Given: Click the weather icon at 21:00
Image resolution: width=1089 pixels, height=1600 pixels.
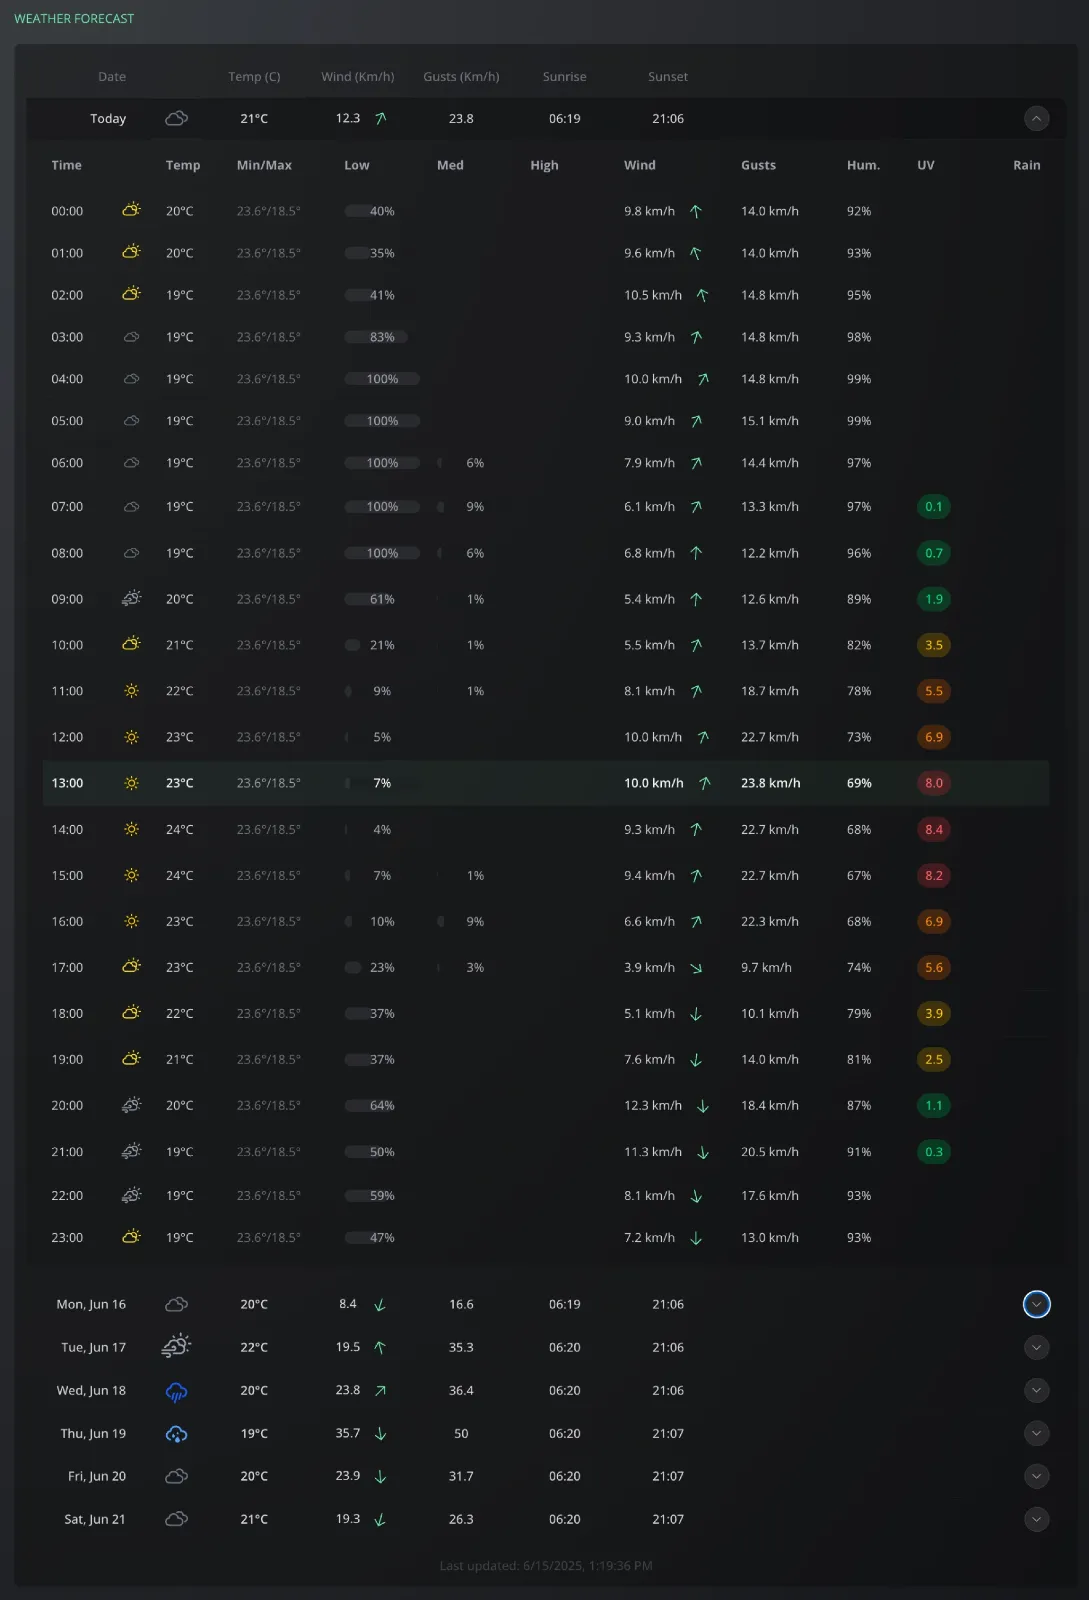Looking at the screenshot, I should pos(131,1152).
